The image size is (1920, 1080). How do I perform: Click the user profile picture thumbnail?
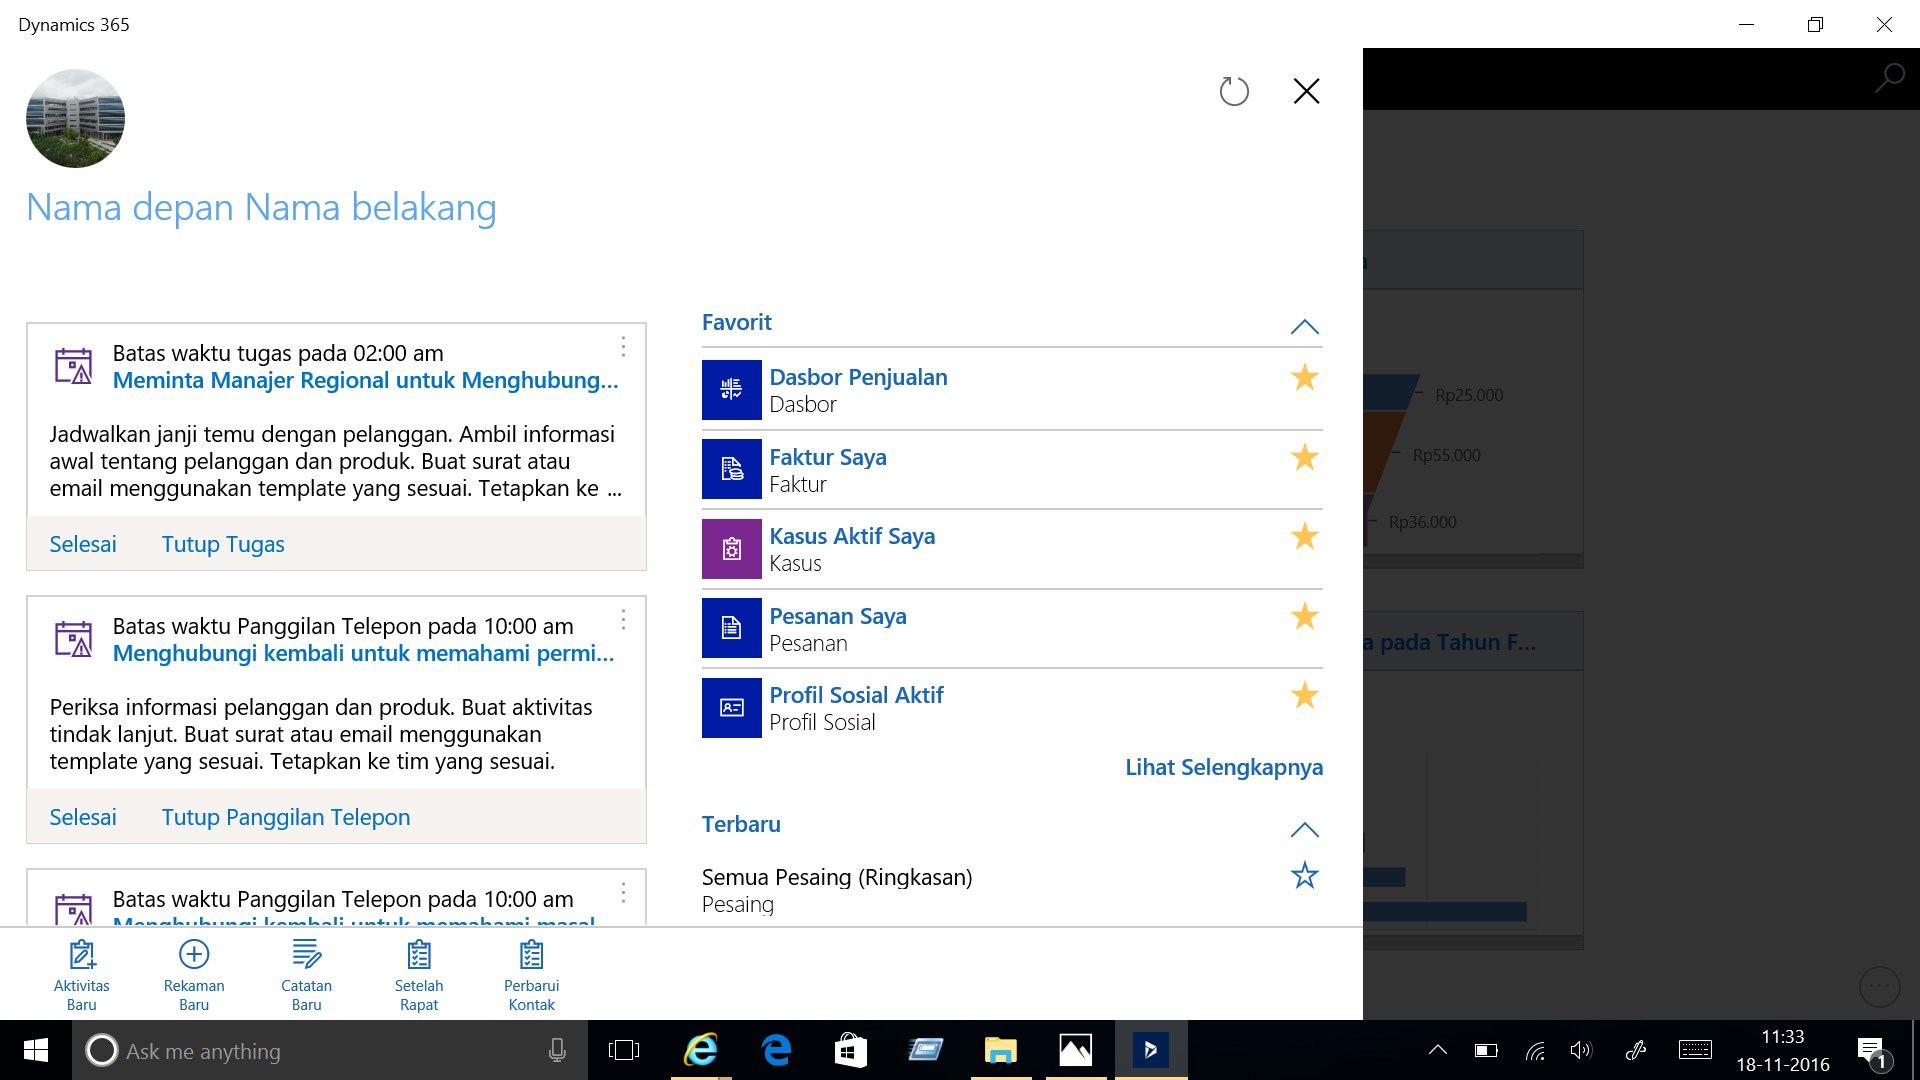pyautogui.click(x=75, y=118)
